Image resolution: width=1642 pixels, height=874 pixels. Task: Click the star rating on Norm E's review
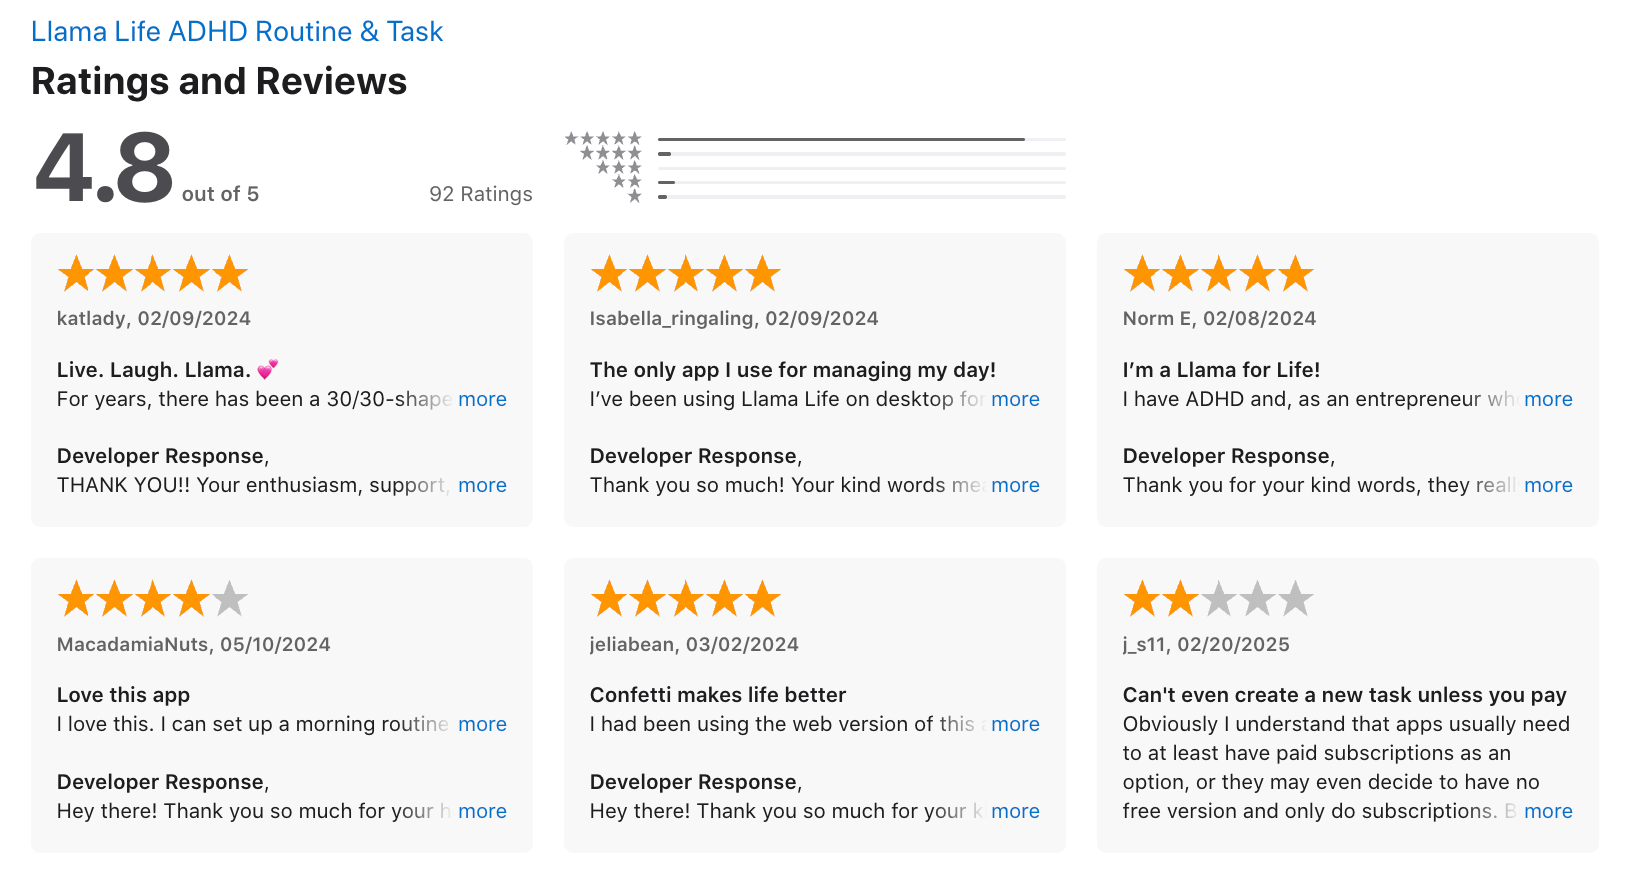(x=1219, y=274)
